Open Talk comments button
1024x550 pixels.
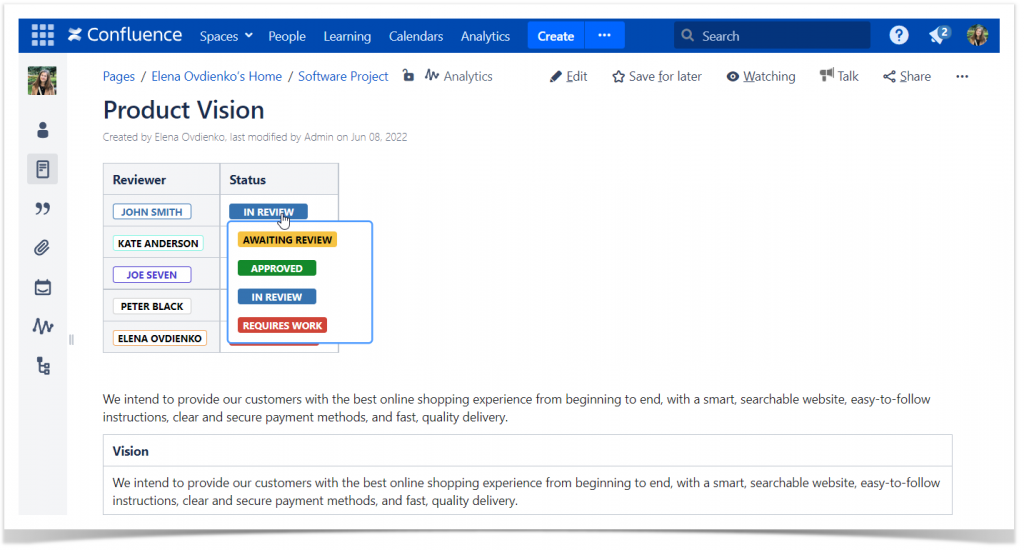839,76
